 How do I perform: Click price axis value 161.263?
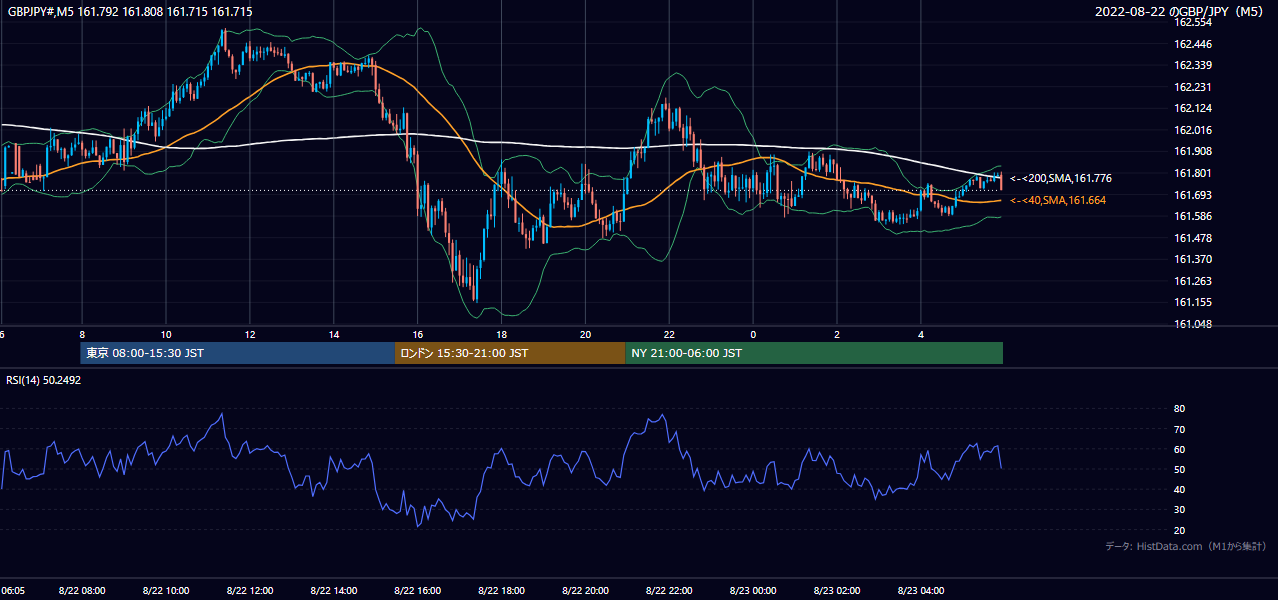coord(1192,281)
